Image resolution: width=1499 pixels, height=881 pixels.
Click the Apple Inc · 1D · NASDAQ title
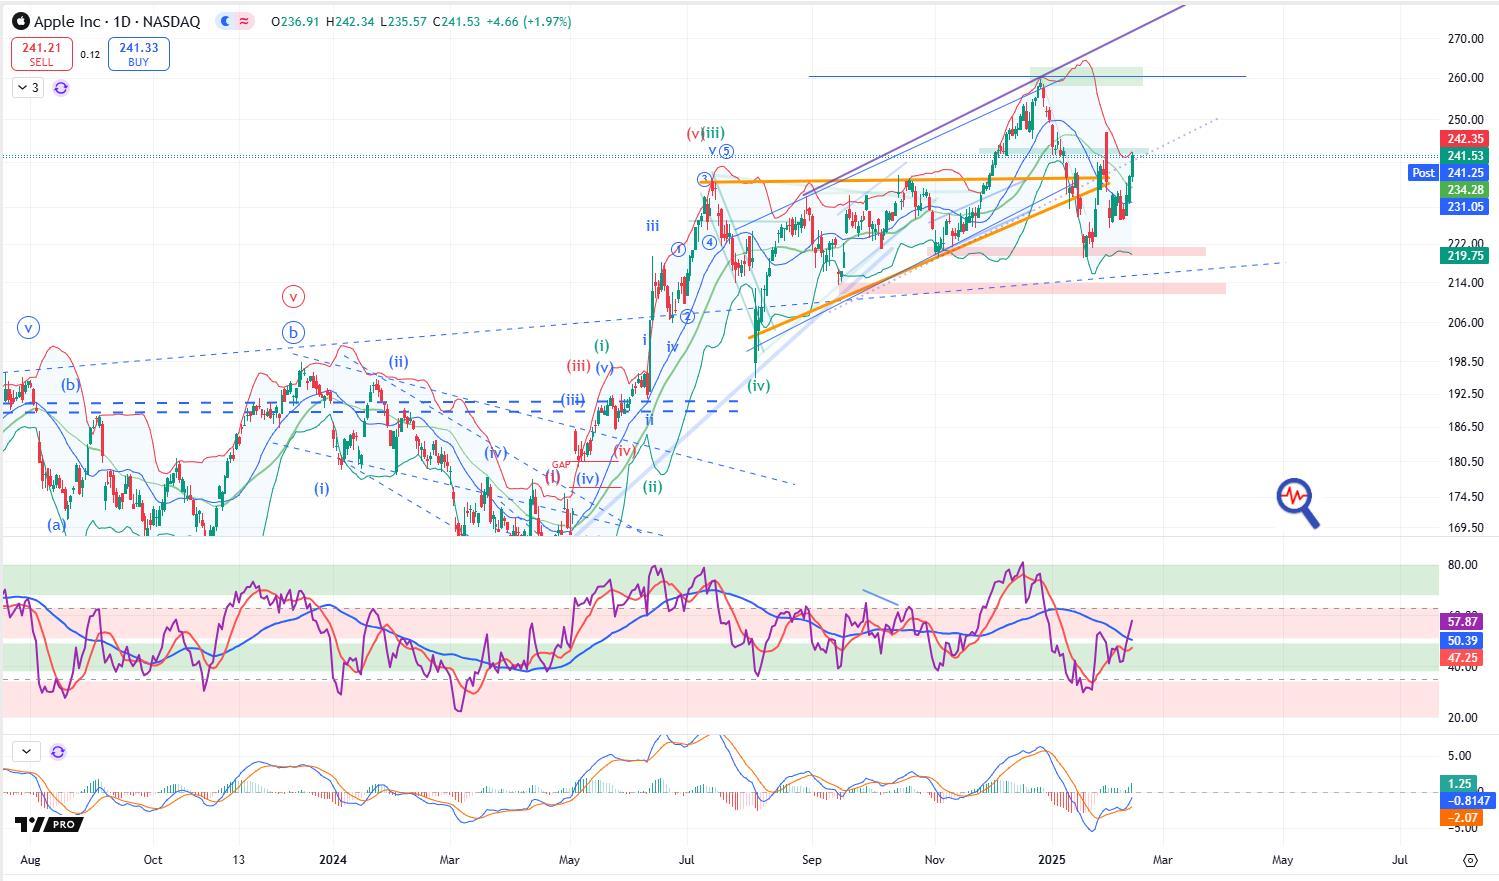(117, 21)
